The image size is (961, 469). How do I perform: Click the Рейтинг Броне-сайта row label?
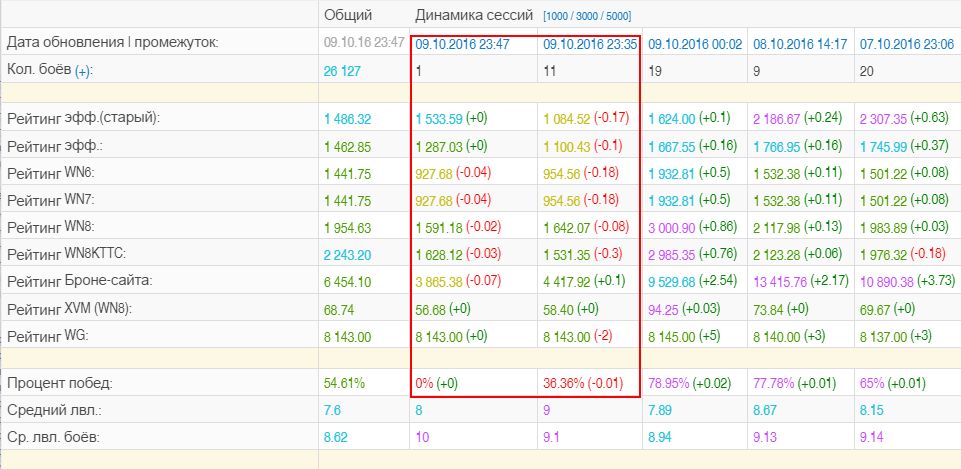tap(80, 281)
